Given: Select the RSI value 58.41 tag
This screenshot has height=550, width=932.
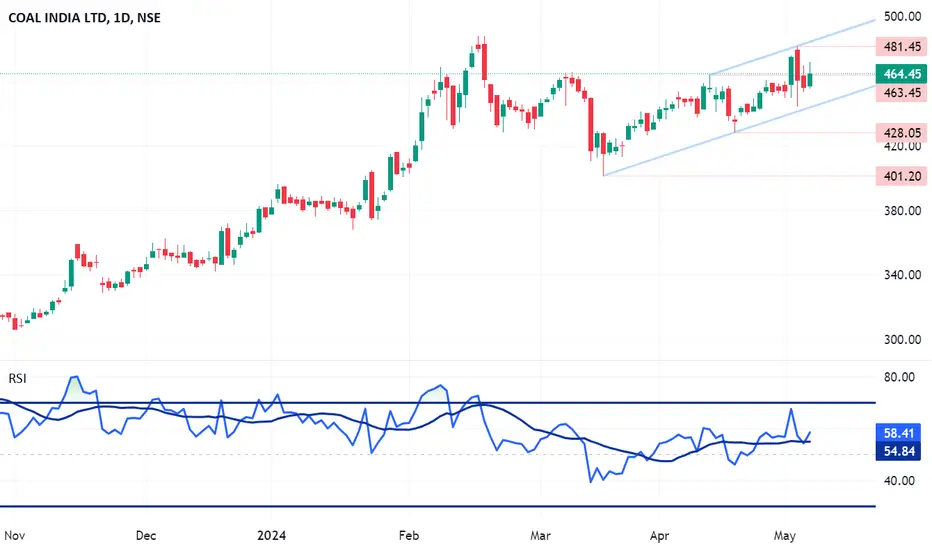Looking at the screenshot, I should pos(898,433).
